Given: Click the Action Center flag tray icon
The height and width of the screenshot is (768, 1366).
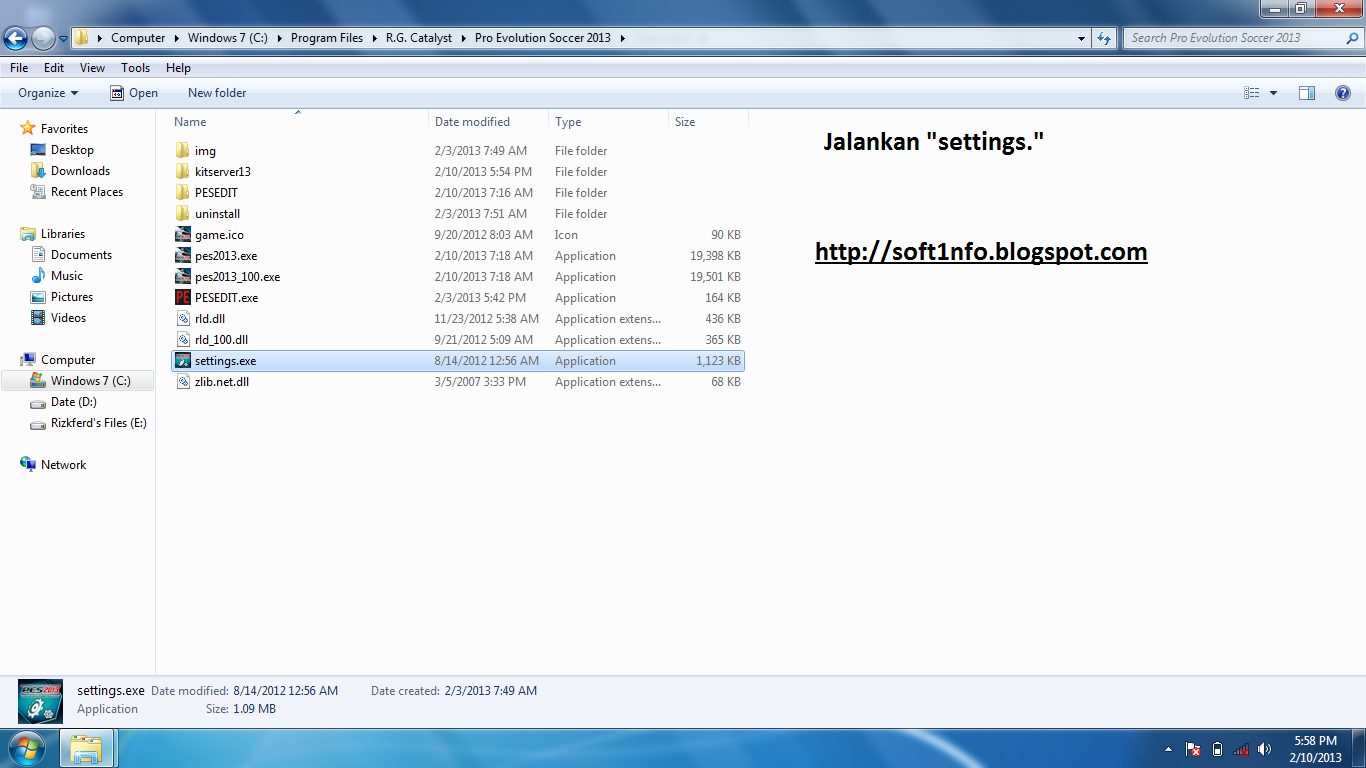Looking at the screenshot, I should (1193, 749).
